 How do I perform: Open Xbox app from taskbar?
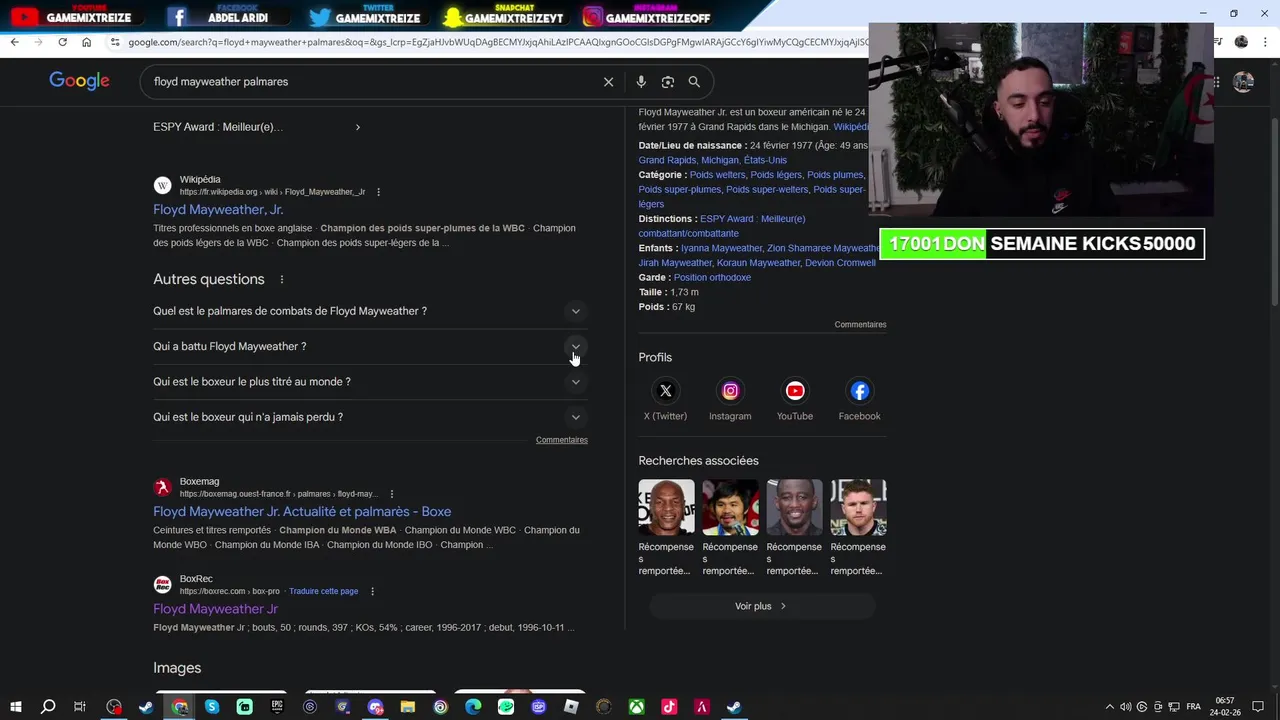[636, 707]
